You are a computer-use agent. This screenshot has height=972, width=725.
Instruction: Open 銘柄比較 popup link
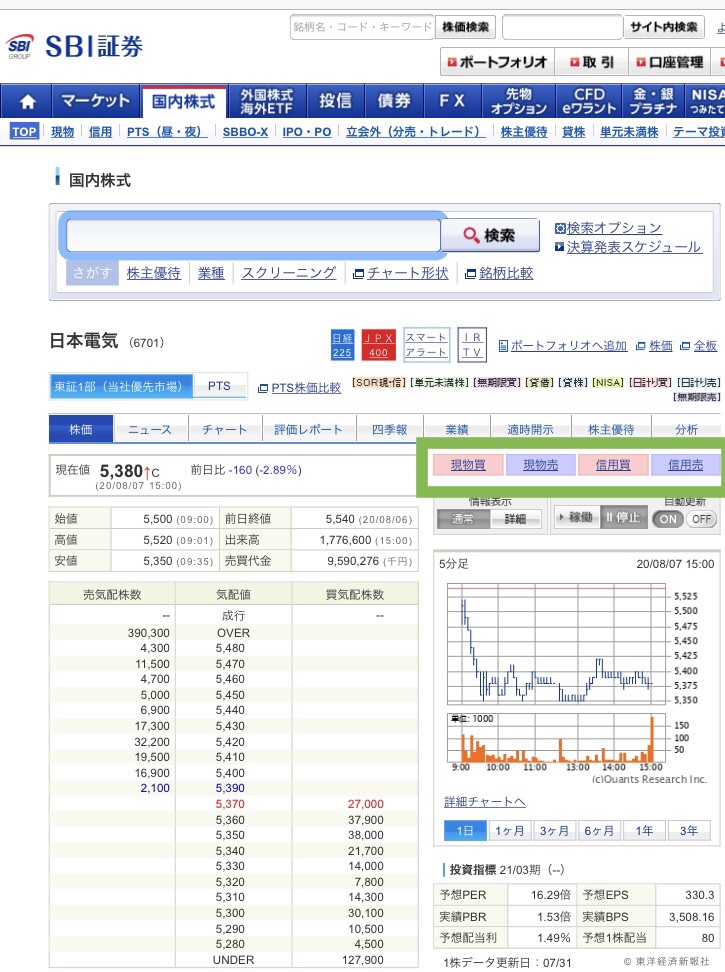[x=499, y=273]
